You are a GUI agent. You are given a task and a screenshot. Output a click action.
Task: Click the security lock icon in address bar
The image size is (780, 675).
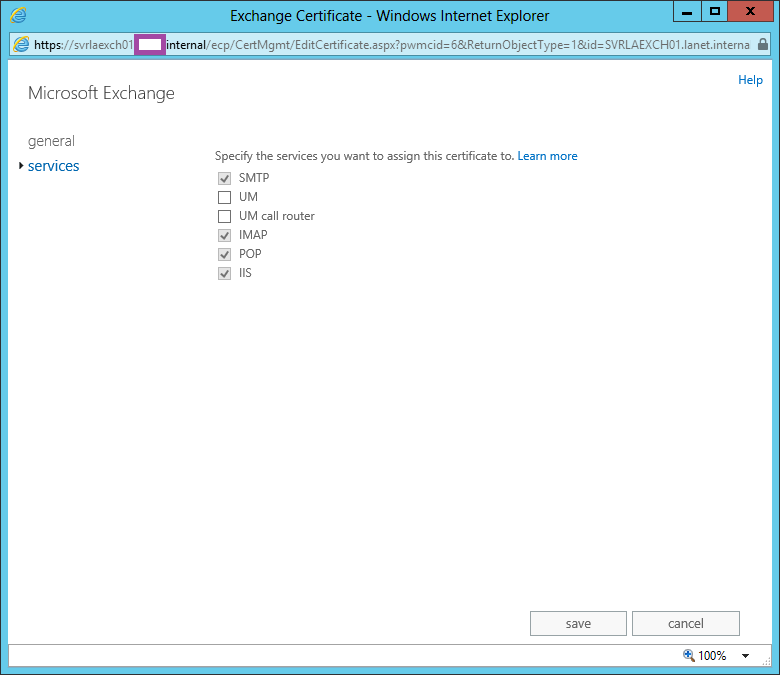tap(763, 44)
